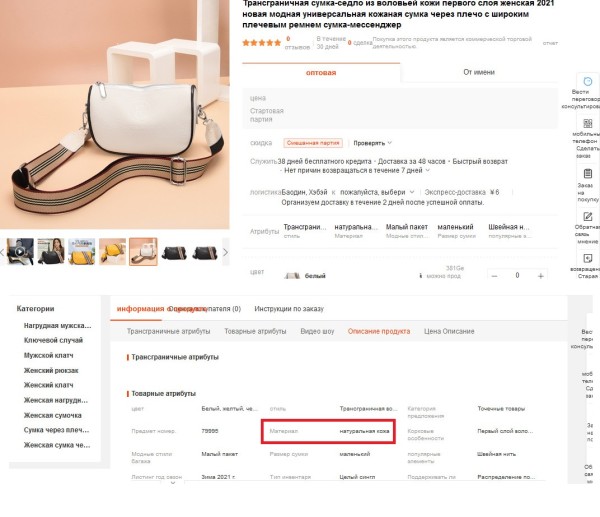Click the negotiation consult chat icon
Screen dimensions: 600x517
587,82
